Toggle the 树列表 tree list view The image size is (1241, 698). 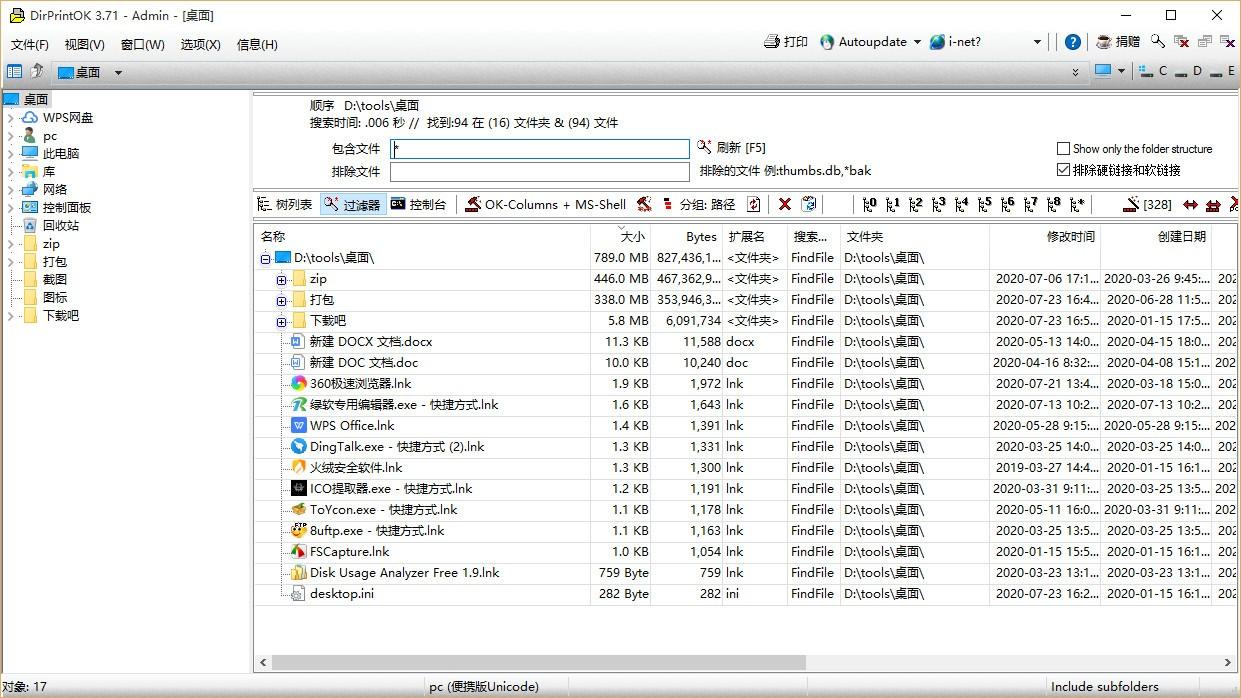(x=285, y=204)
